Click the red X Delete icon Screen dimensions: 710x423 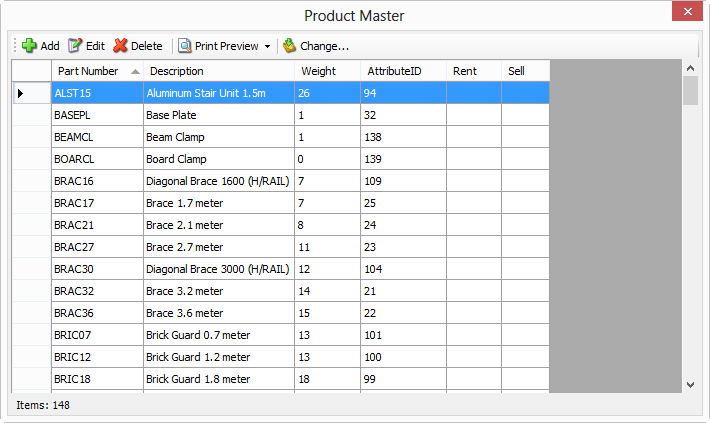click(x=120, y=46)
